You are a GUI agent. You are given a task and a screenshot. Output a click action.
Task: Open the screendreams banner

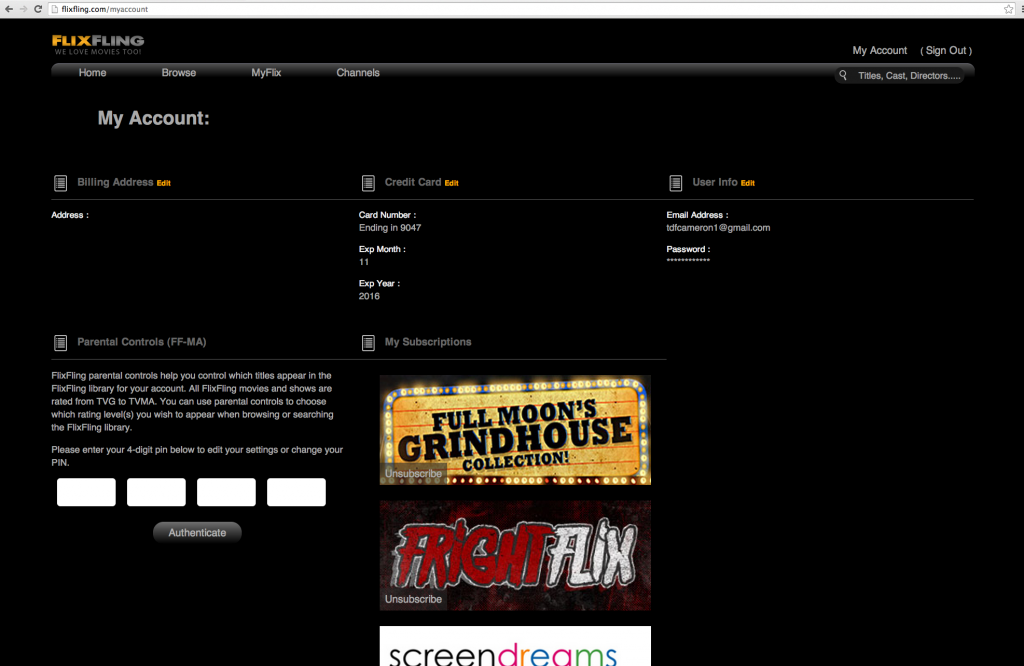coord(515,646)
